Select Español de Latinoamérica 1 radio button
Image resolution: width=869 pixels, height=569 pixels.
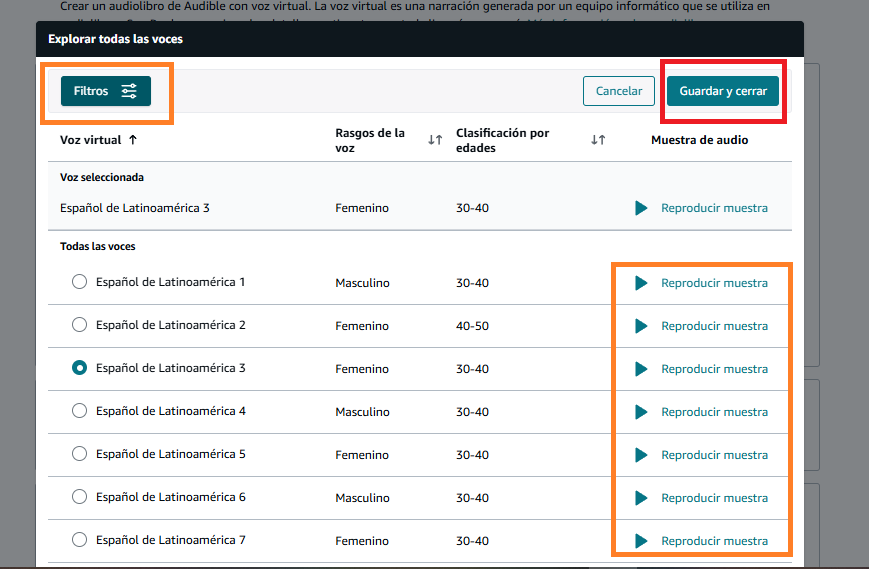[79, 281]
